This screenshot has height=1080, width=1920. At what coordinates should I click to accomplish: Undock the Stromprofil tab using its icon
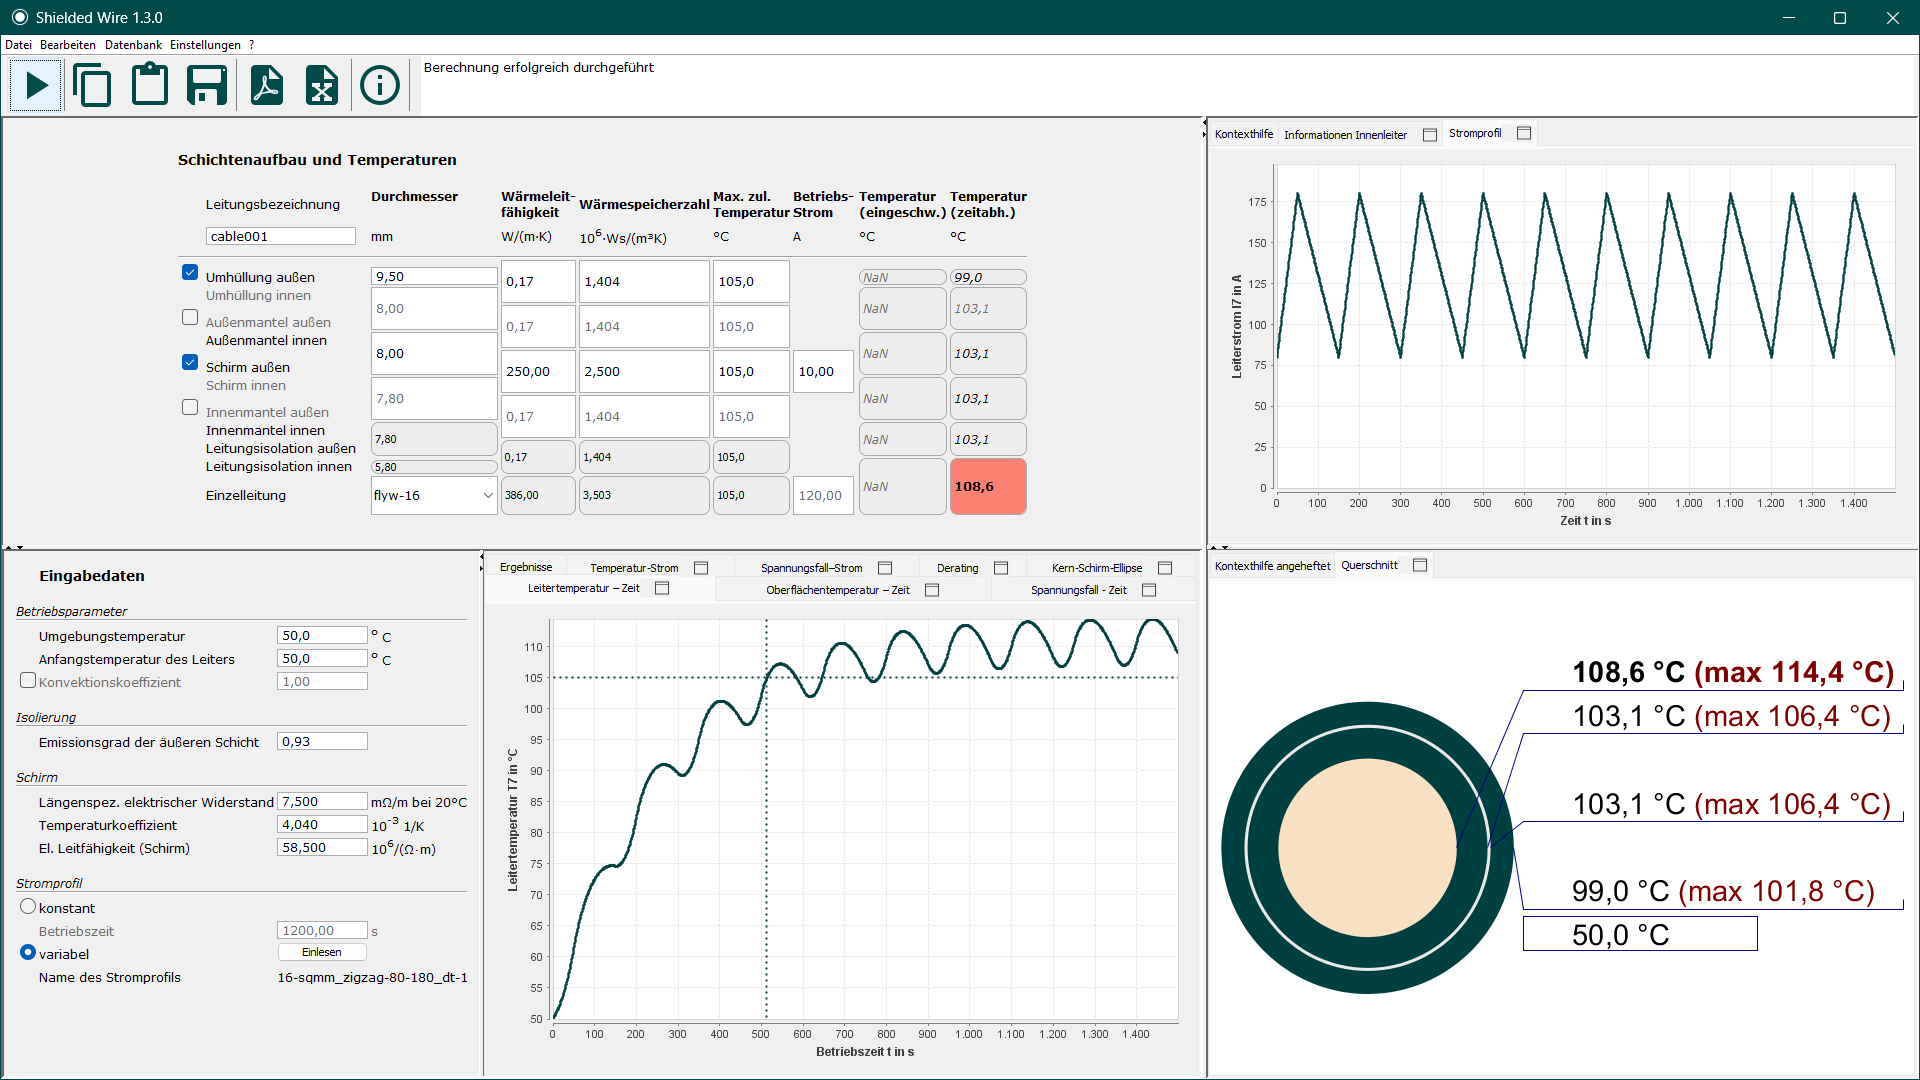tap(1524, 133)
